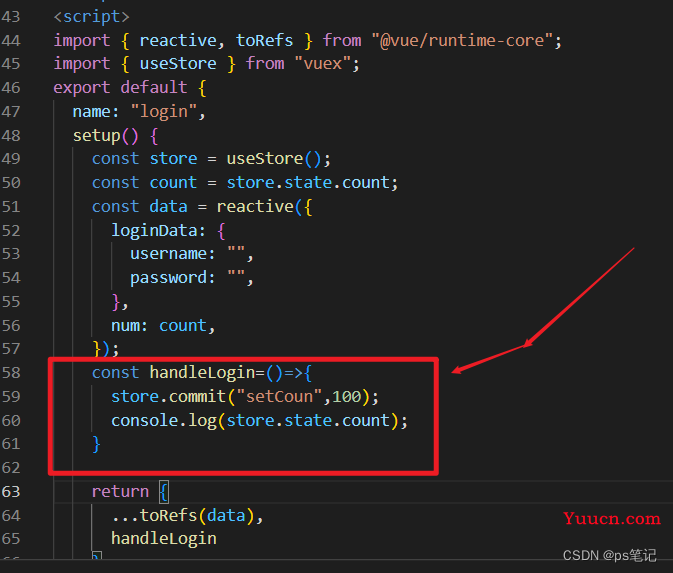This screenshot has height=573, width=673.
Task: Click the password property key
Action: coord(169,278)
